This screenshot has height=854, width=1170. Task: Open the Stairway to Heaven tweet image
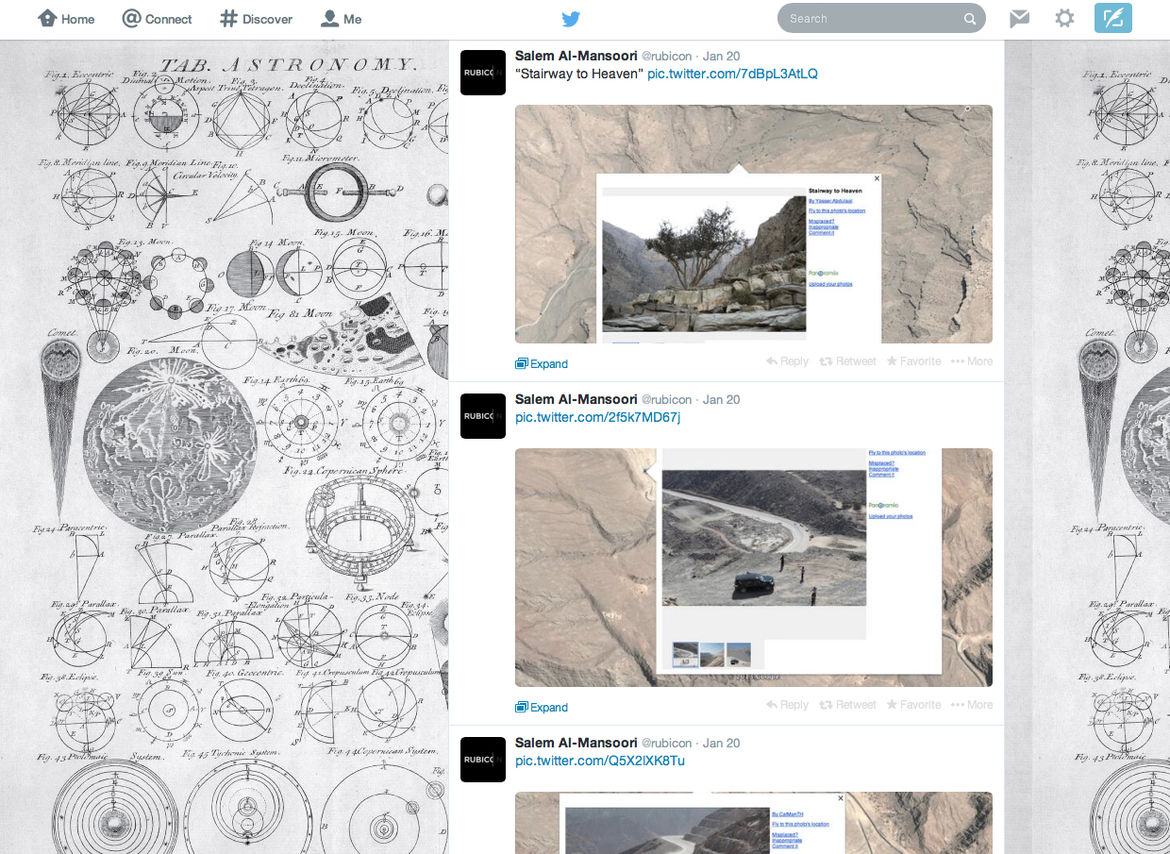point(754,224)
